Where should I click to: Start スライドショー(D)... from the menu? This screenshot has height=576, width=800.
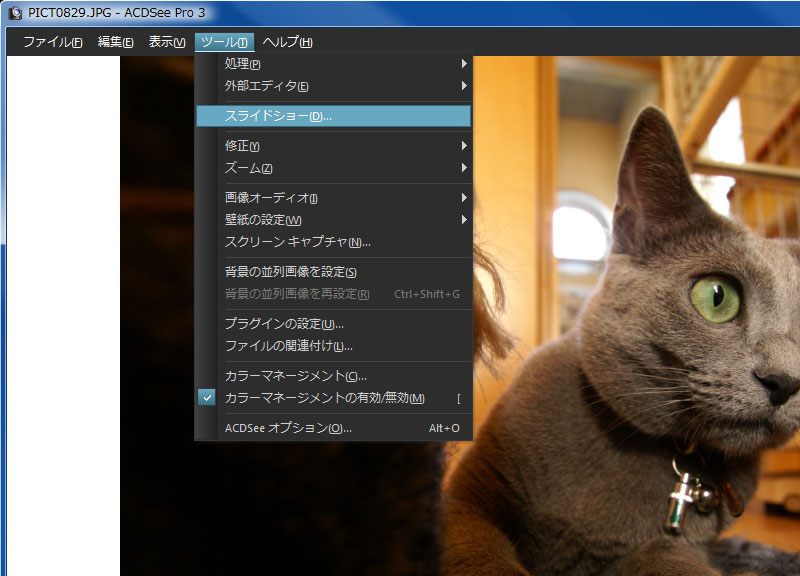click(x=333, y=116)
